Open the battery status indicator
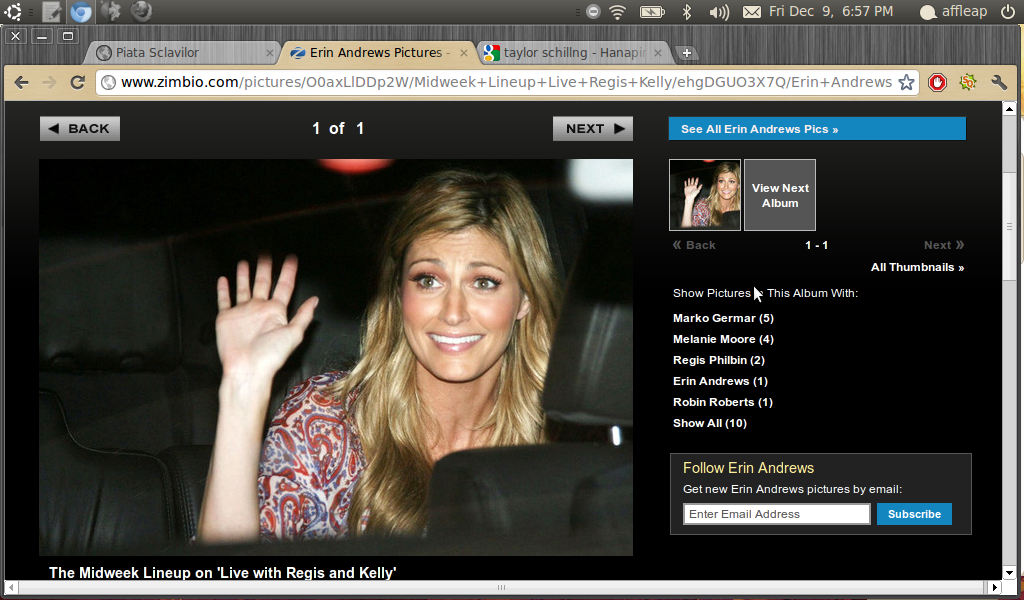This screenshot has height=600, width=1024. point(652,12)
